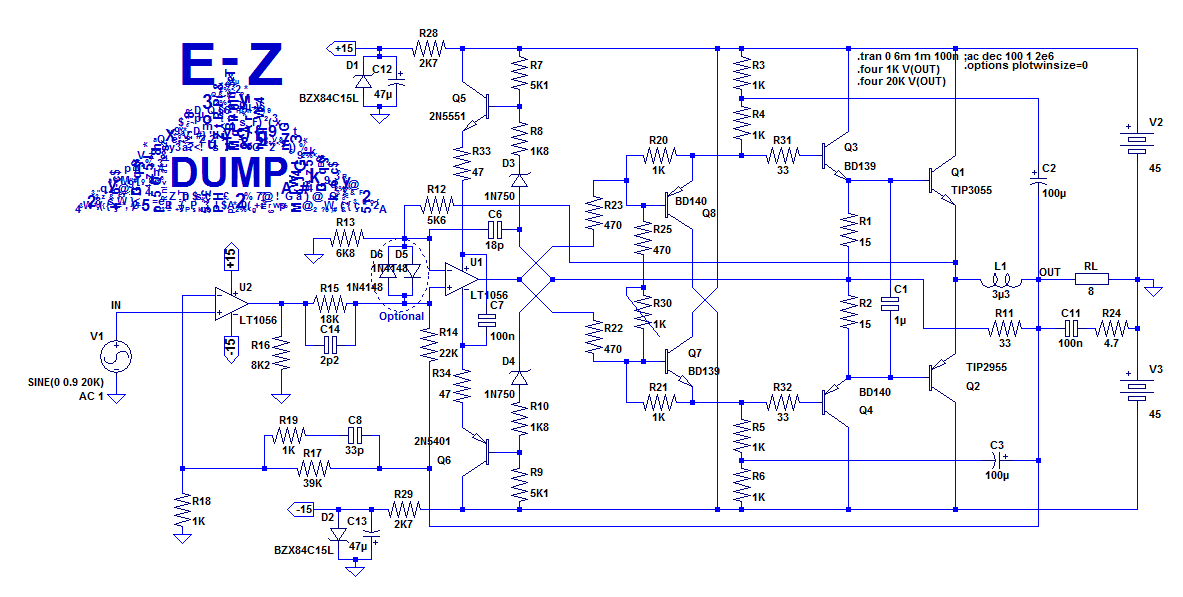Select the Q5 transistor symbol

point(477,106)
